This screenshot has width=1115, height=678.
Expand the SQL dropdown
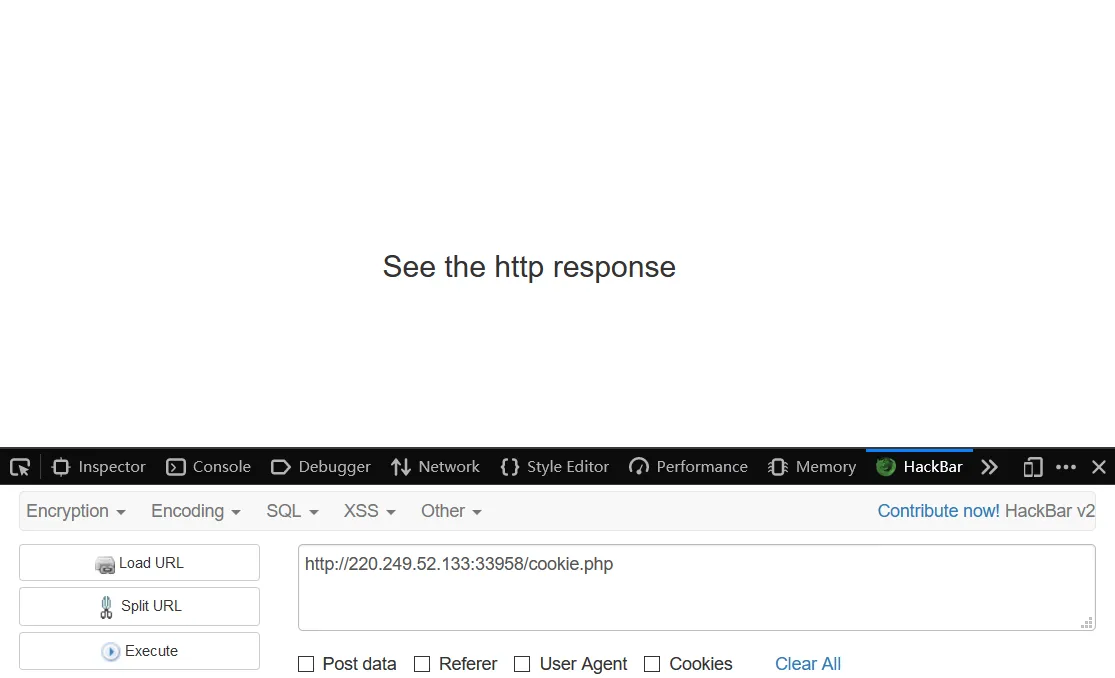(x=292, y=511)
